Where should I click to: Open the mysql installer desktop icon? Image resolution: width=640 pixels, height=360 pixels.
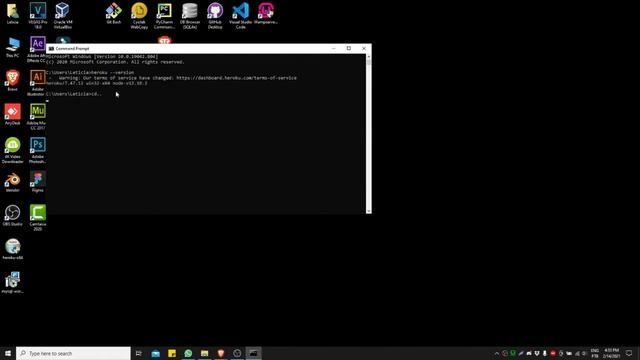(x=13, y=282)
